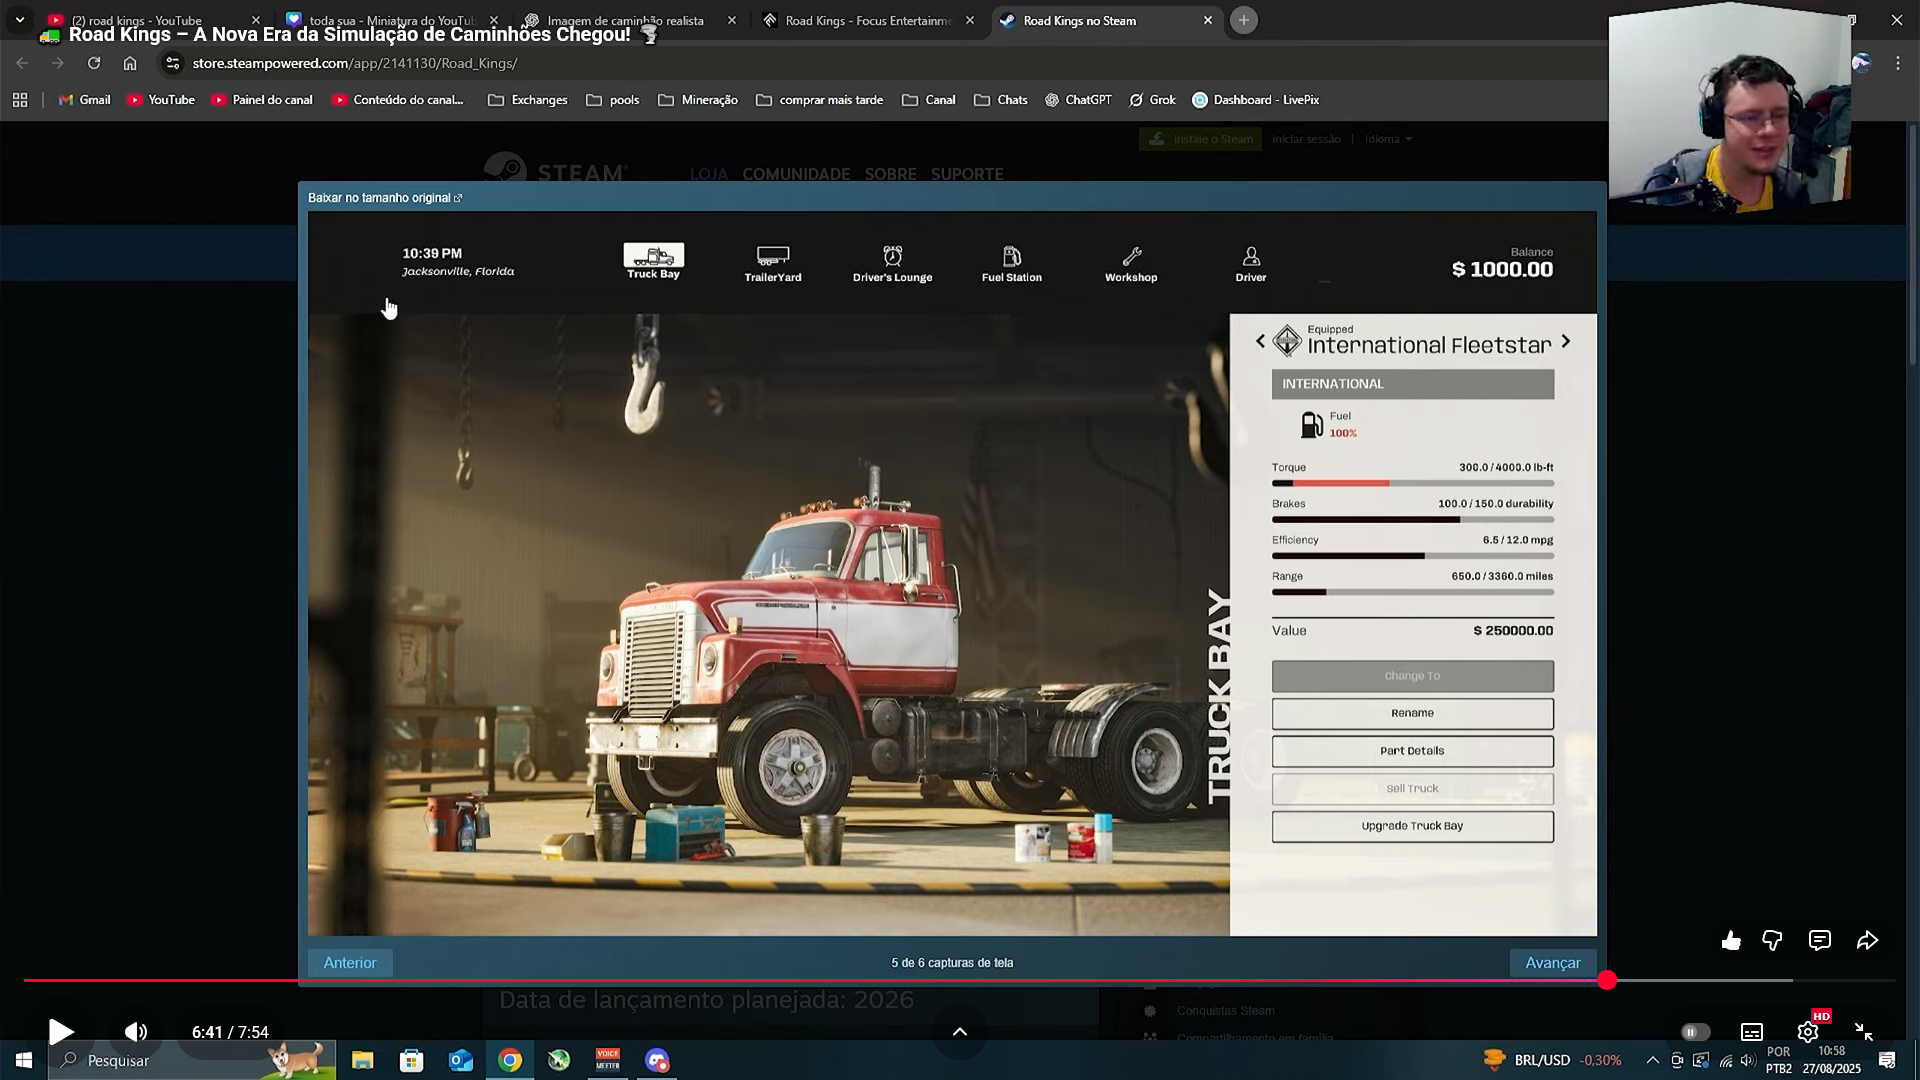Open the COMUNIDADE Steam menu
Screen dimensions: 1920x1080
pos(796,174)
